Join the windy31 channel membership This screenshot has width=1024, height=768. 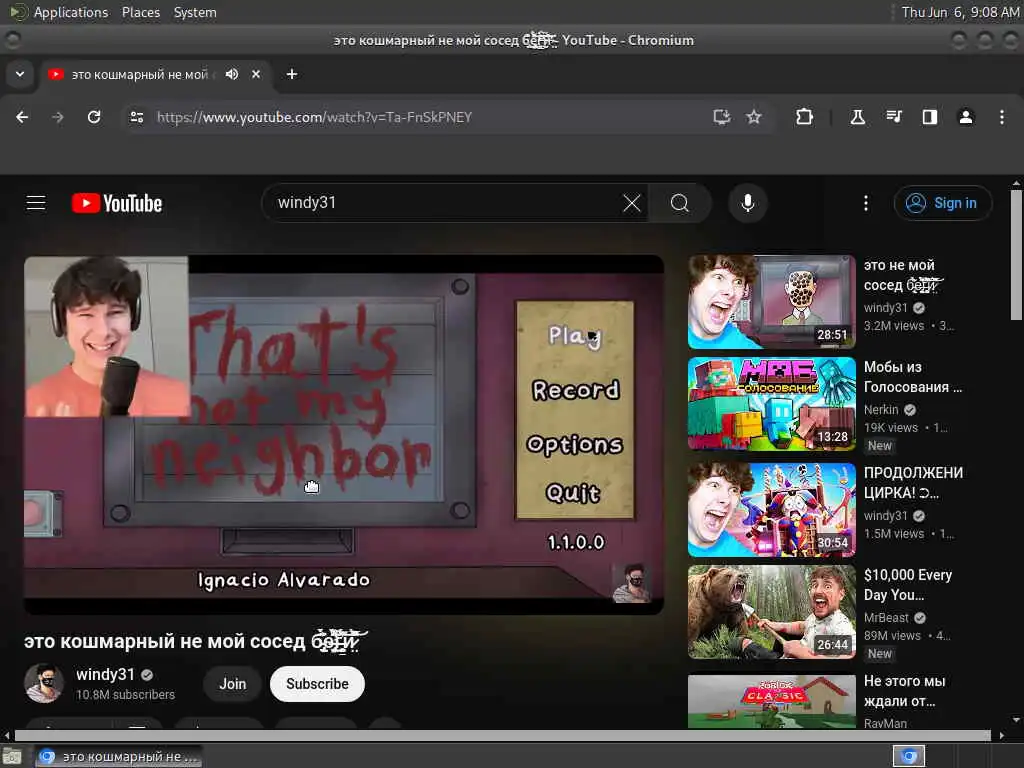pos(232,684)
